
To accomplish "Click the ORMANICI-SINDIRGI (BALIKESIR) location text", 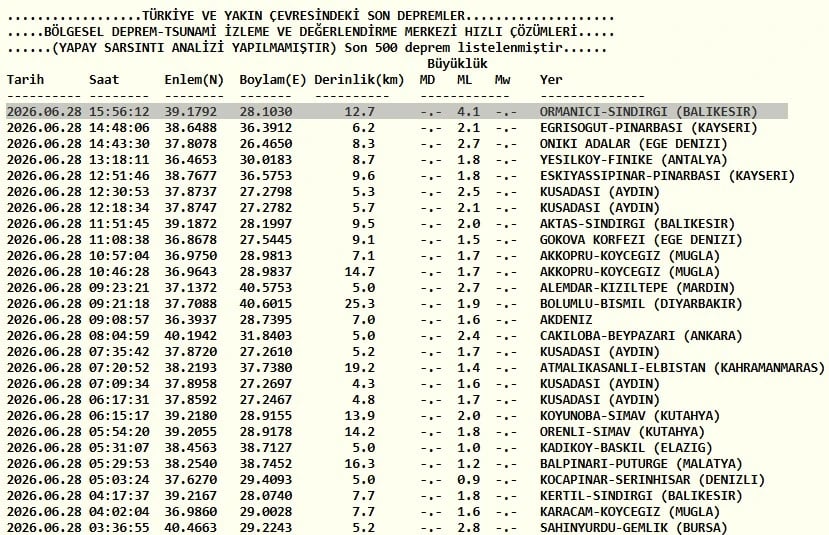I will [648, 112].
